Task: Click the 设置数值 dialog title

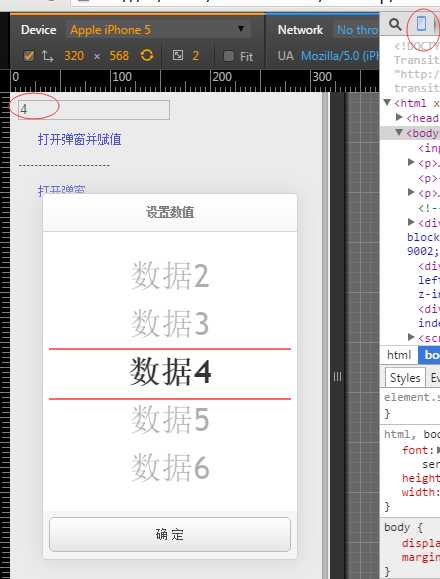Action: click(170, 212)
